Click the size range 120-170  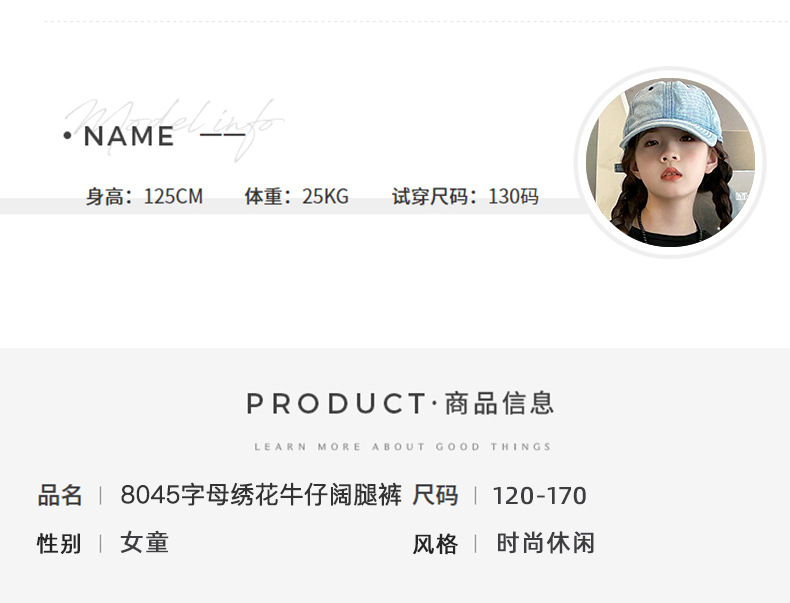pos(539,496)
